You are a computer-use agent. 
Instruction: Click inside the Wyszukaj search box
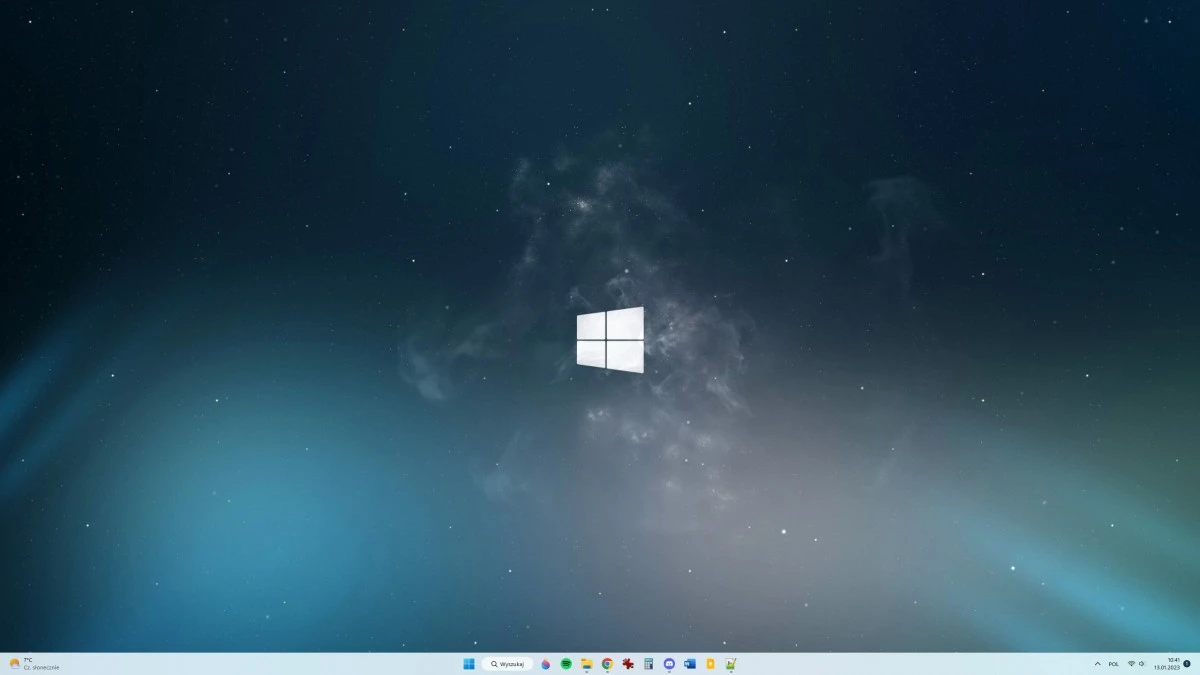(x=510, y=663)
